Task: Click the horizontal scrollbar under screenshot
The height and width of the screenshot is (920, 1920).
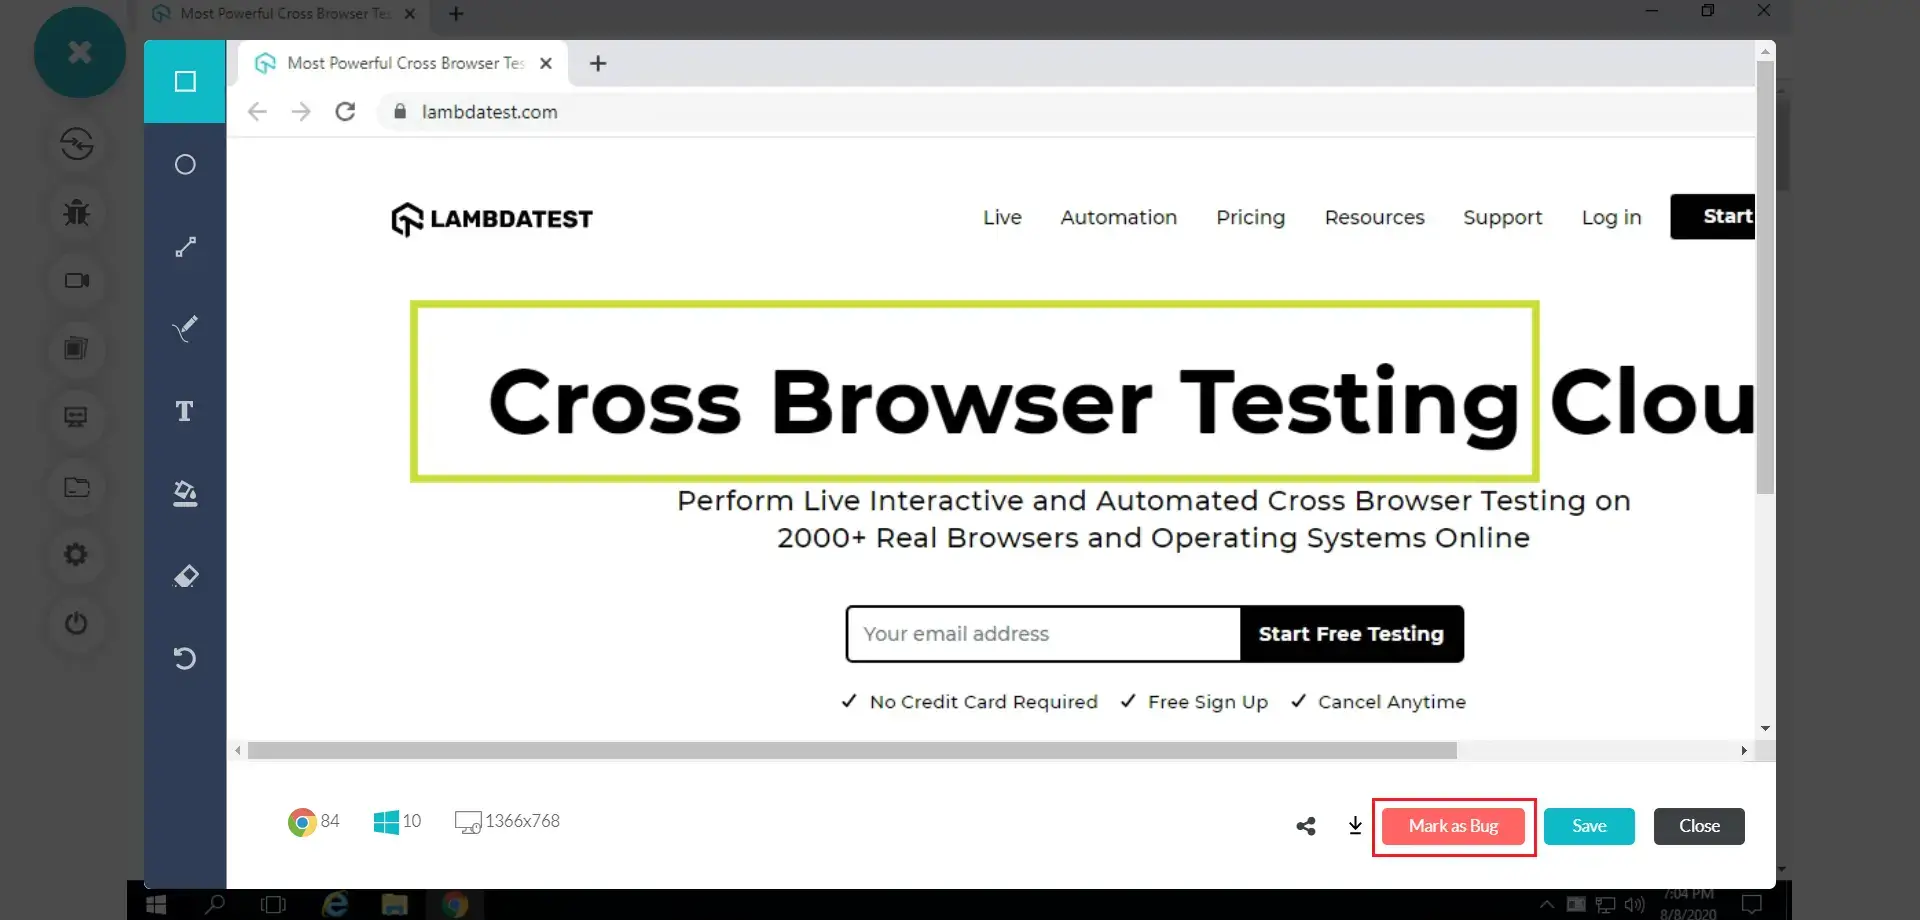Action: (x=851, y=750)
